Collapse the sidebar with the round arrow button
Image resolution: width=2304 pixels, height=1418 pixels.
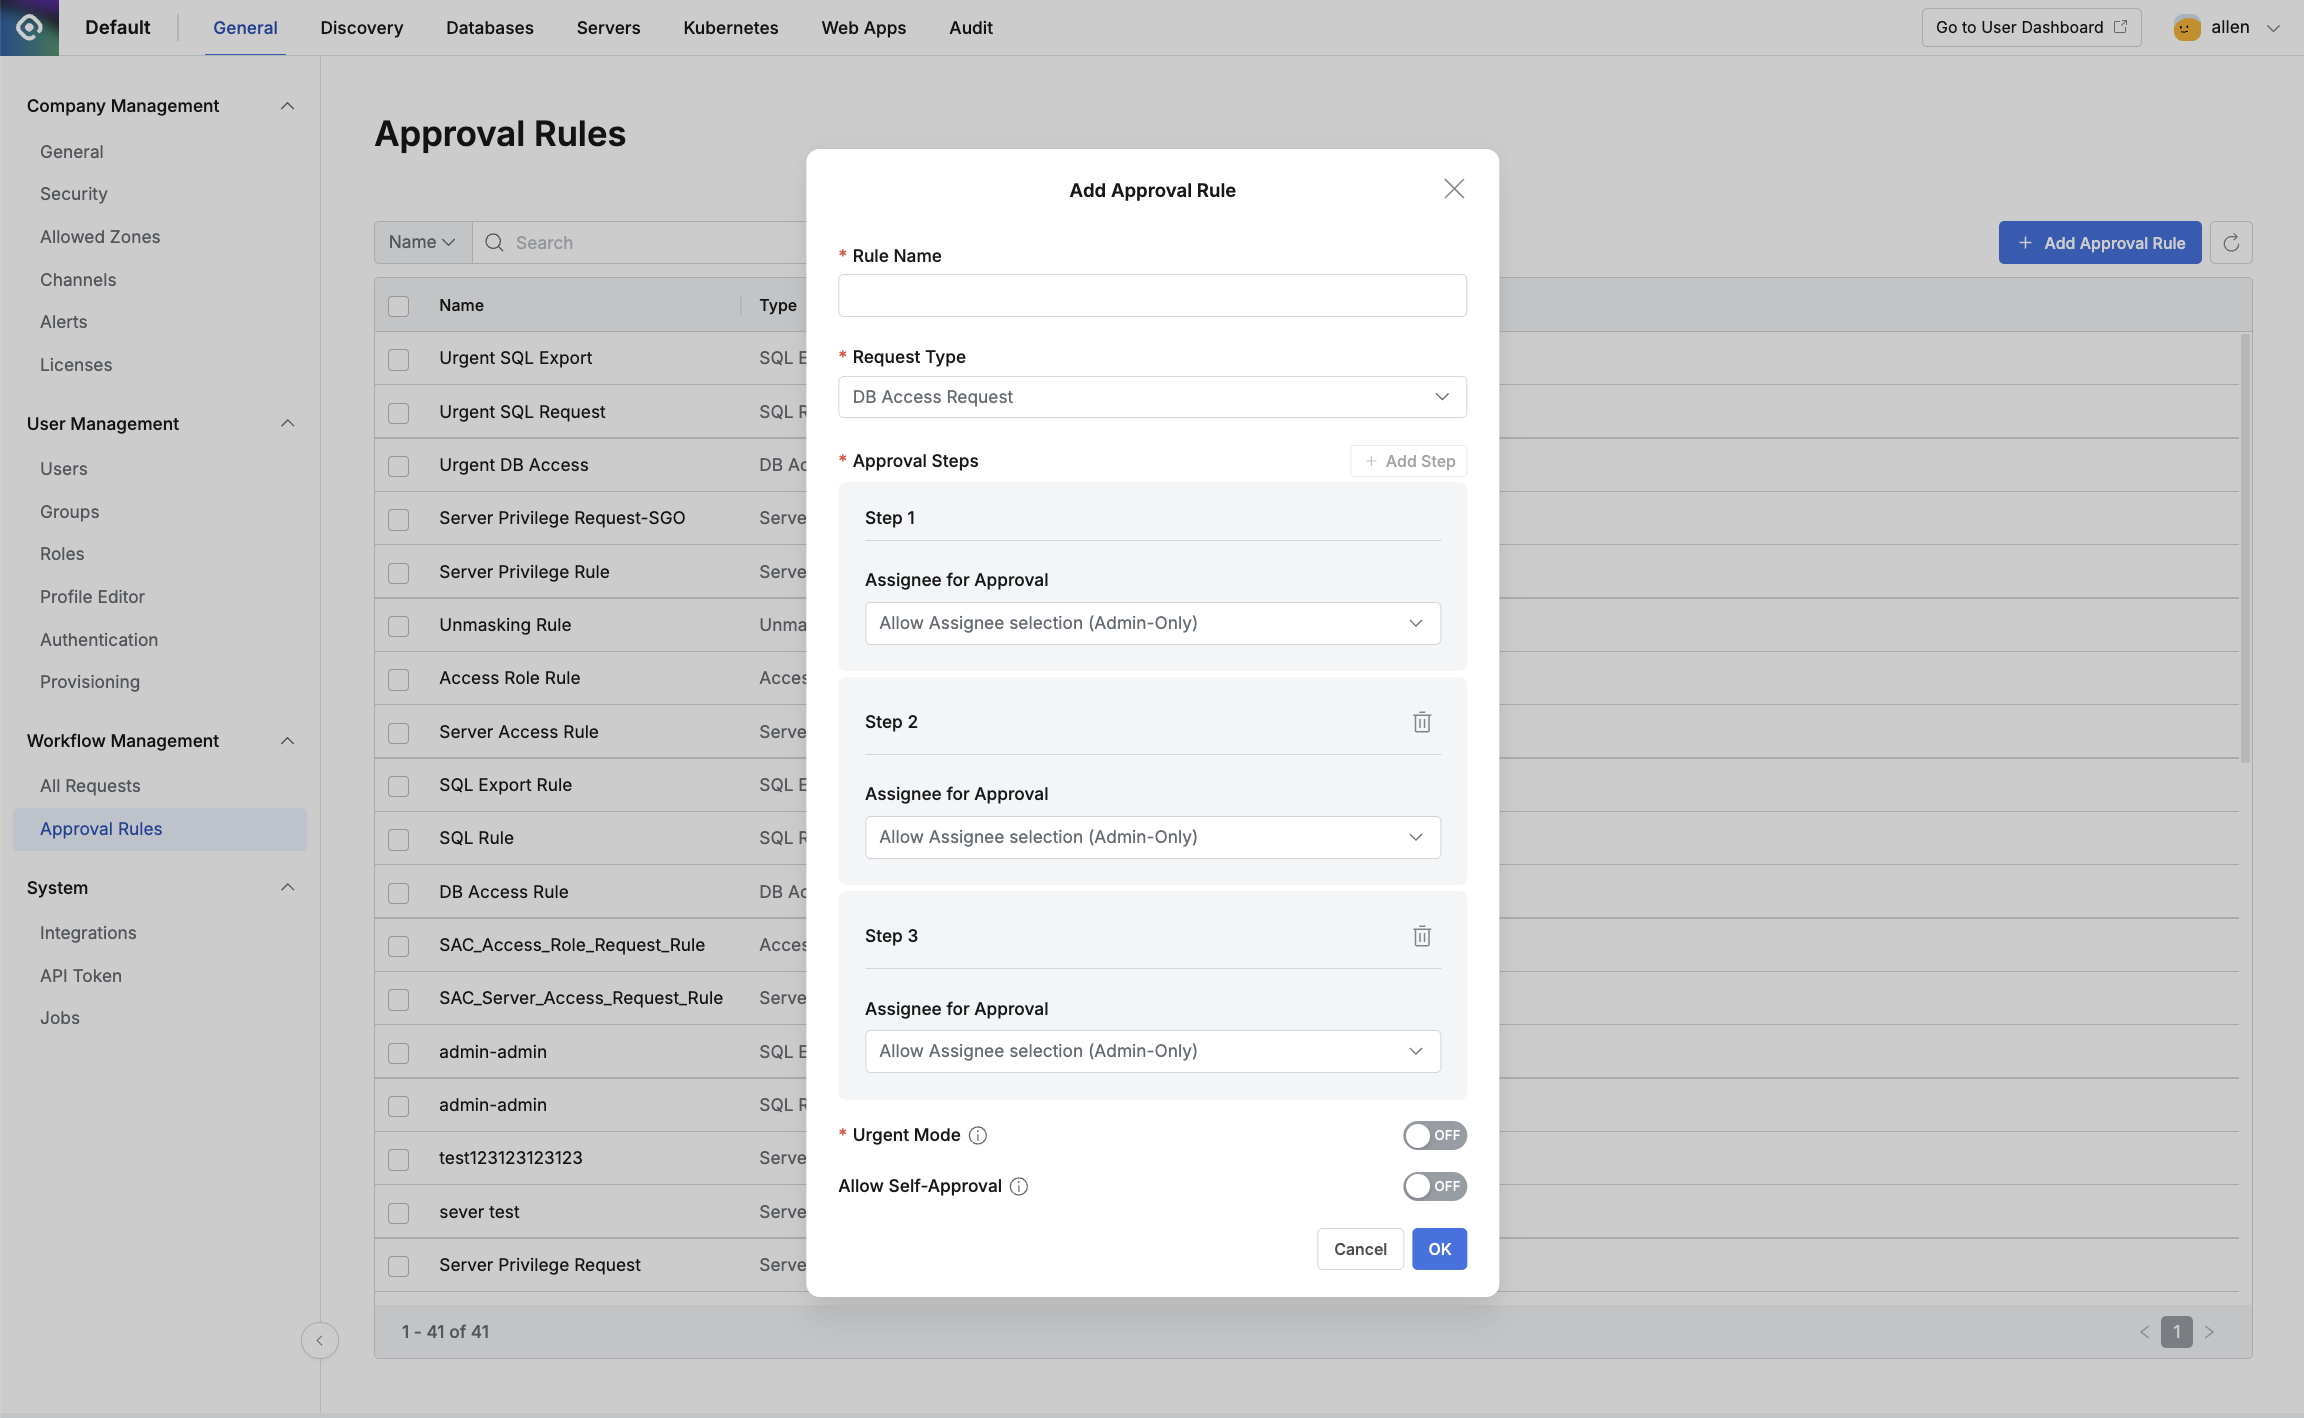point(319,1340)
